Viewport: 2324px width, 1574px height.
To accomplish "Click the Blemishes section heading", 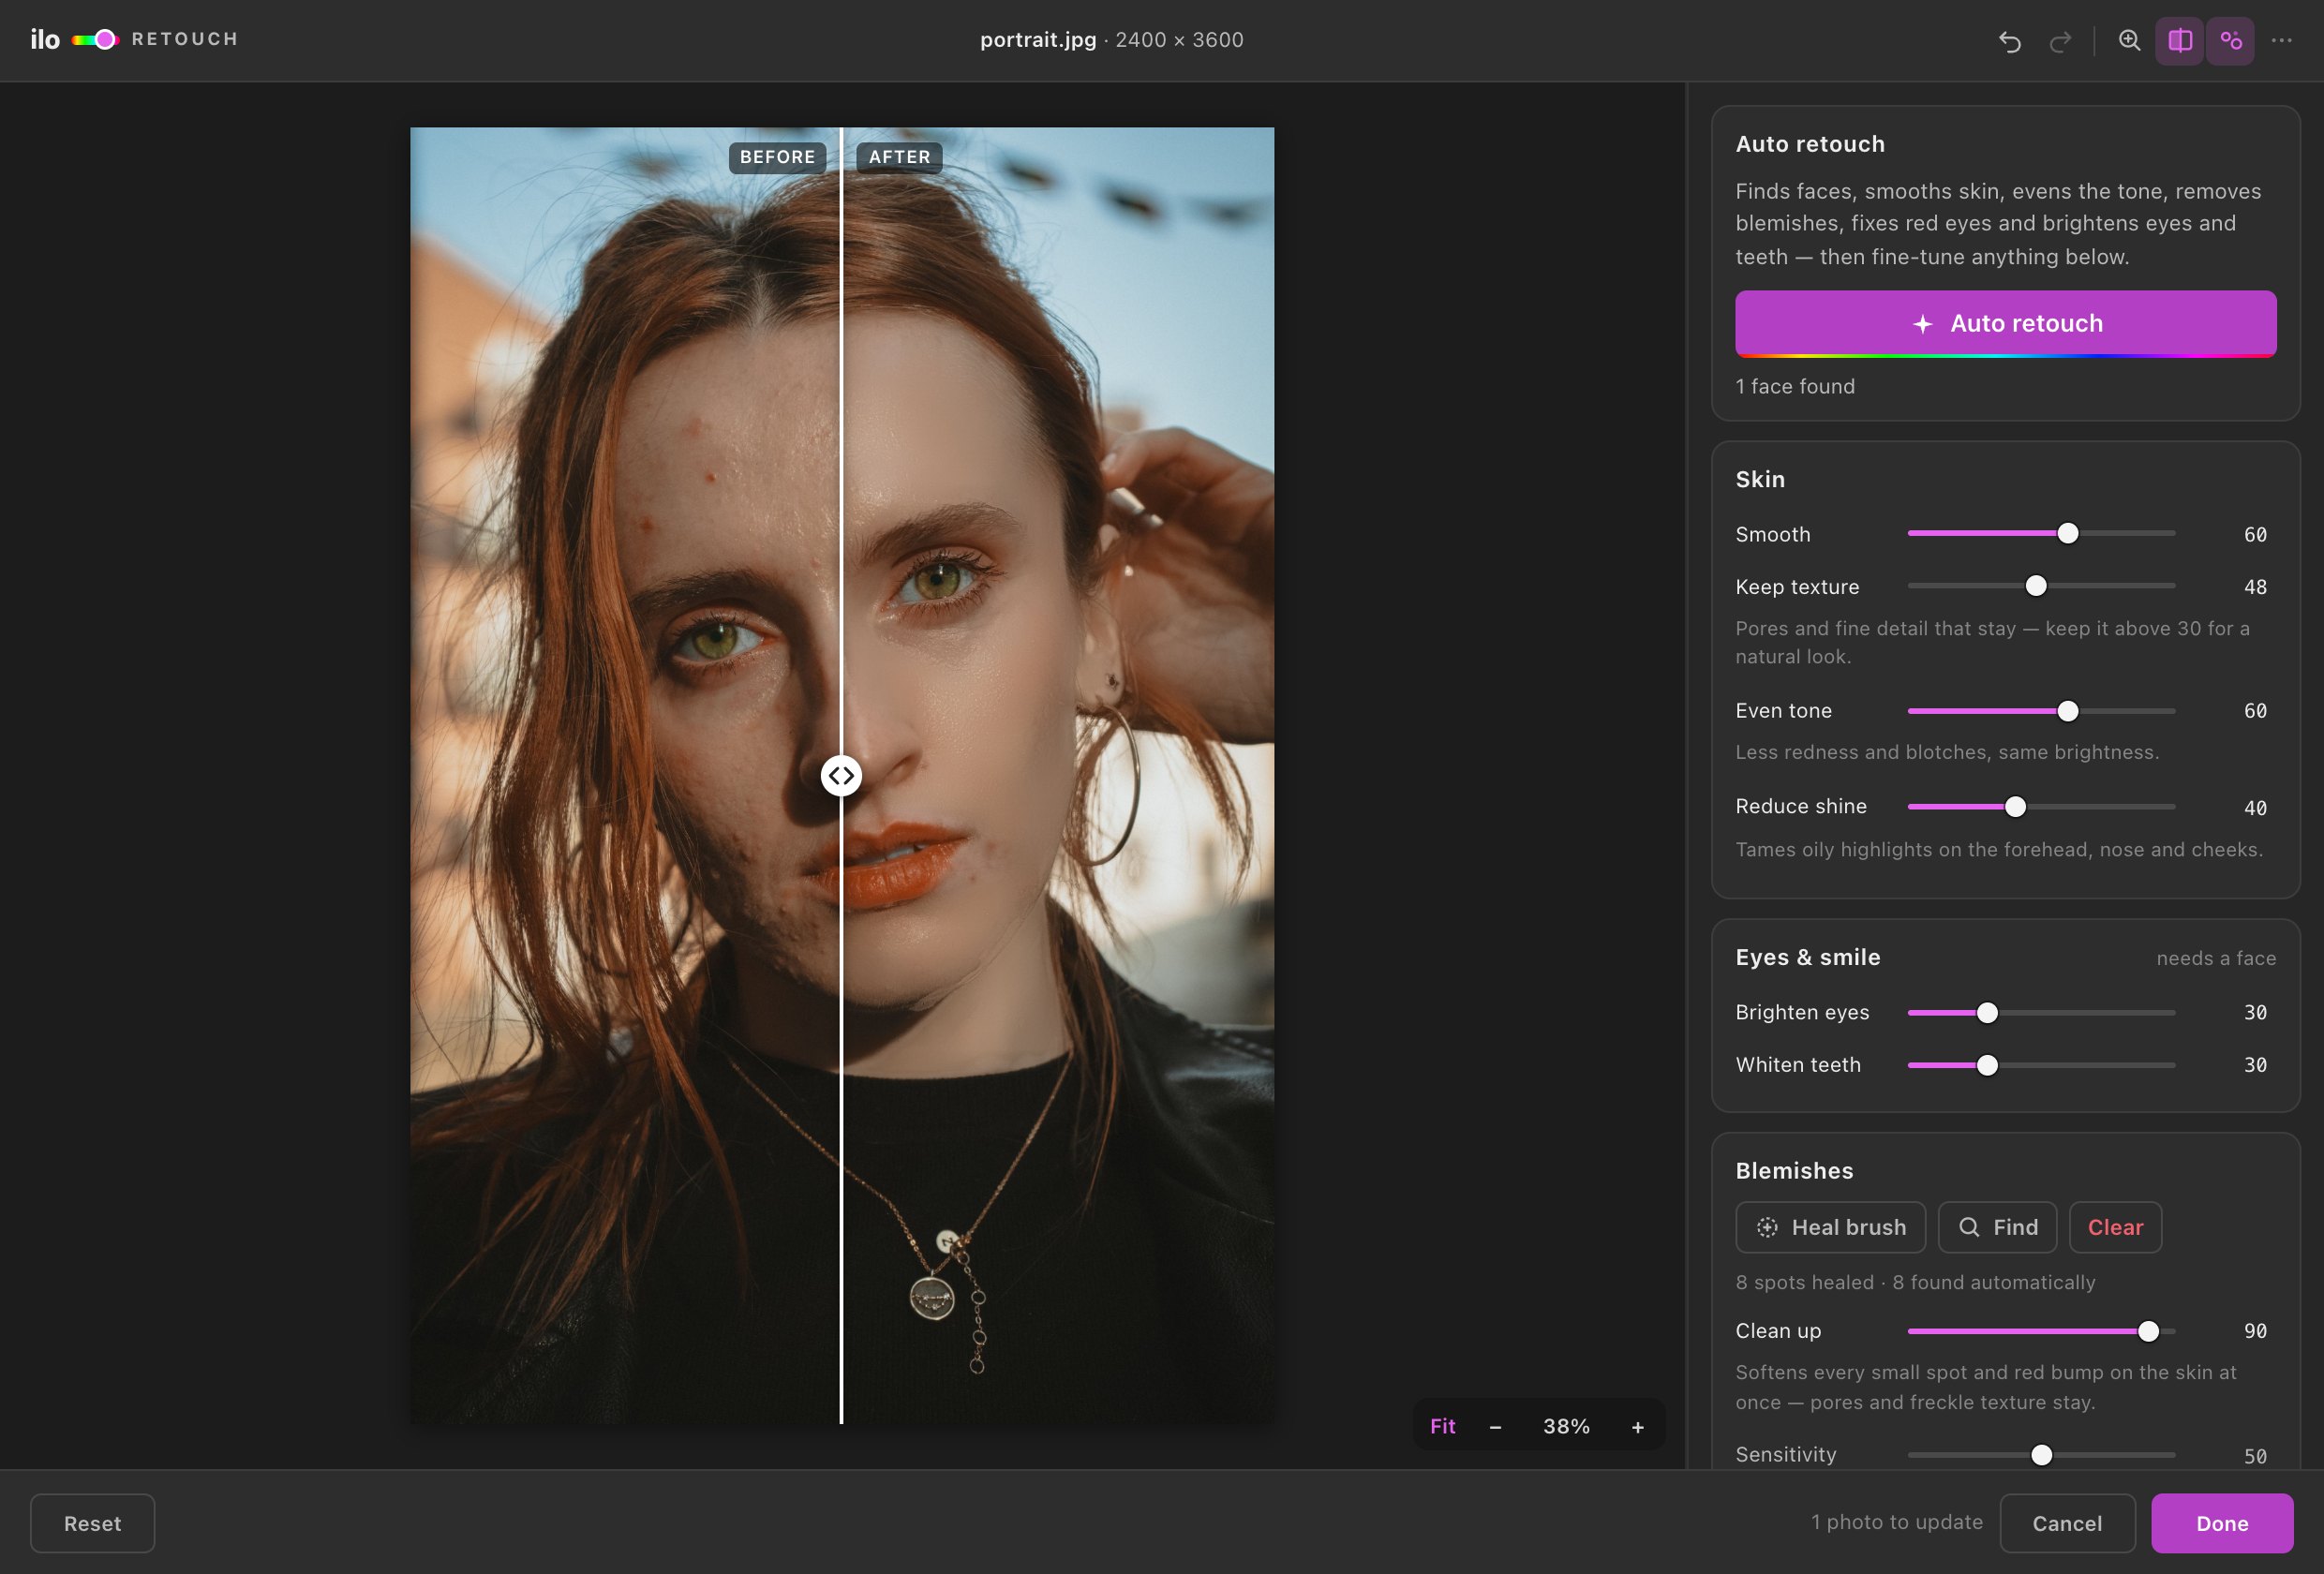I will (1794, 1171).
